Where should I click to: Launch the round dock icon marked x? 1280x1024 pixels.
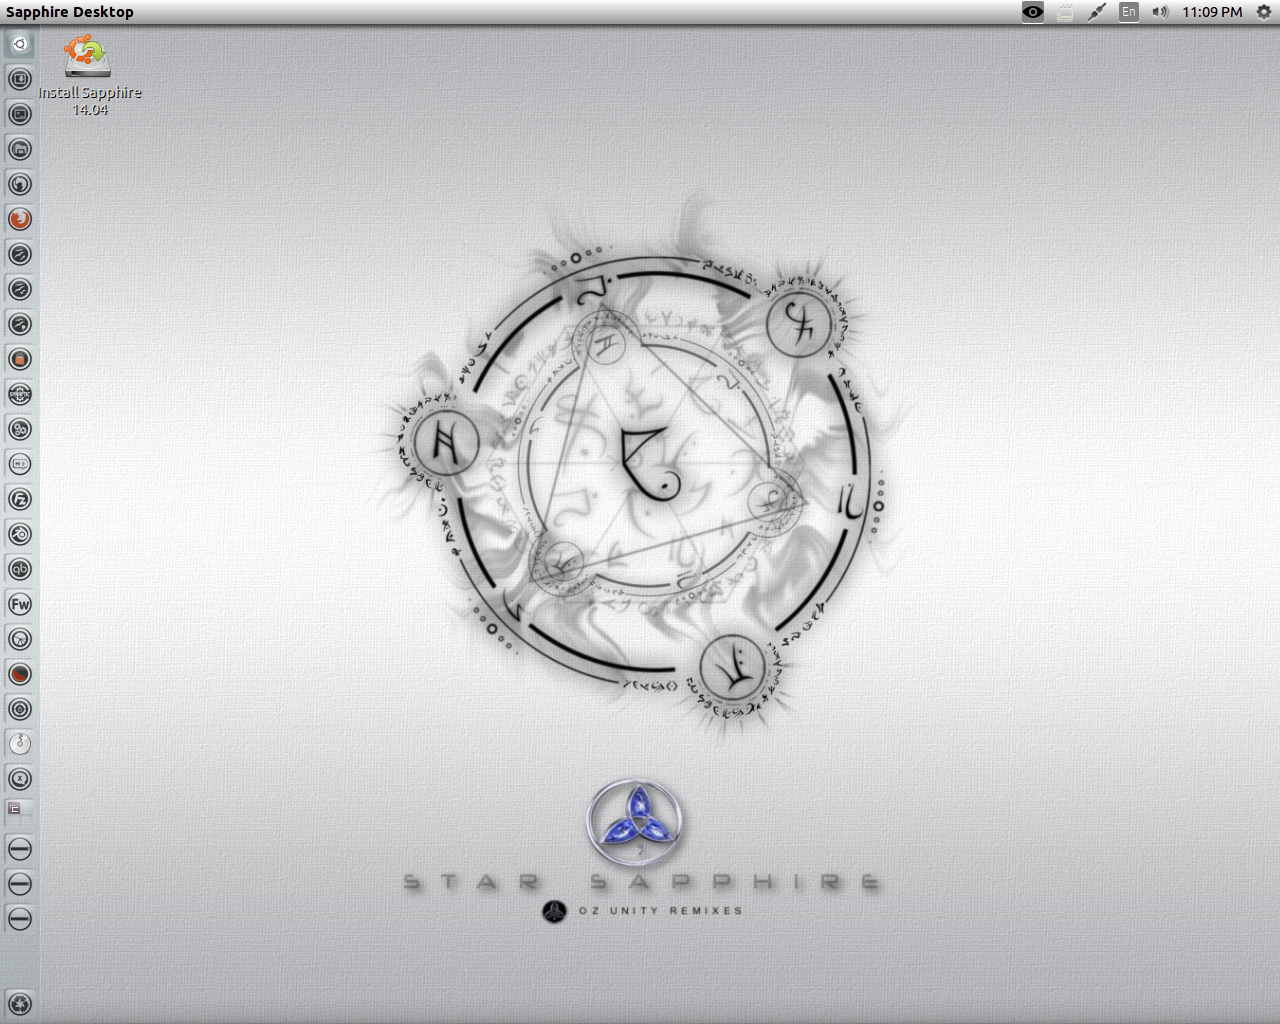pos(20,779)
